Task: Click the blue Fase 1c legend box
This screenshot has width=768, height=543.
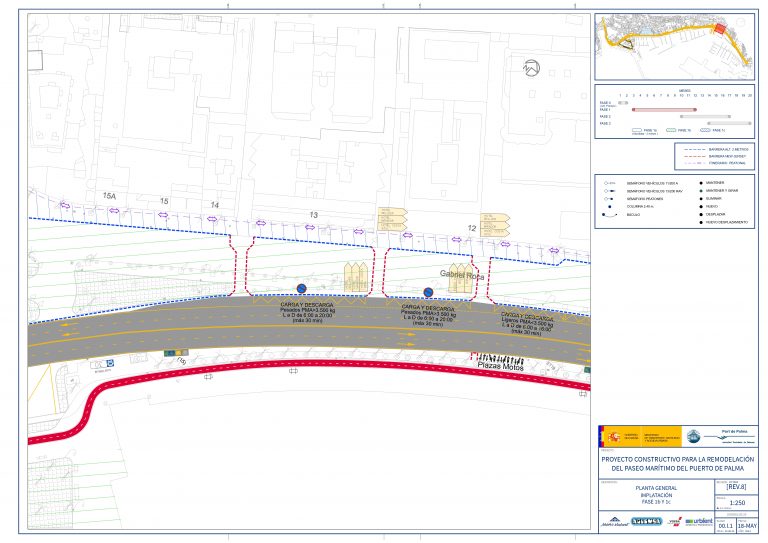Action: point(705,130)
